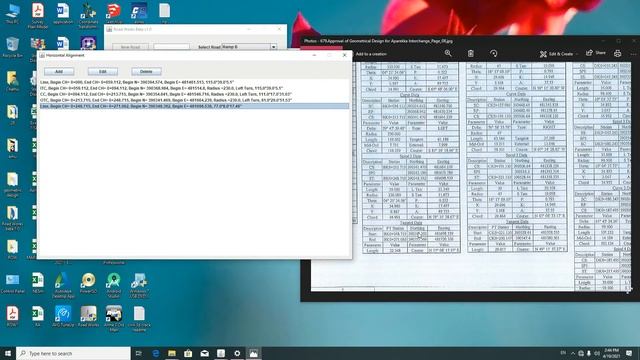Switch to the Photos app on the taskbar

click(x=253, y=353)
